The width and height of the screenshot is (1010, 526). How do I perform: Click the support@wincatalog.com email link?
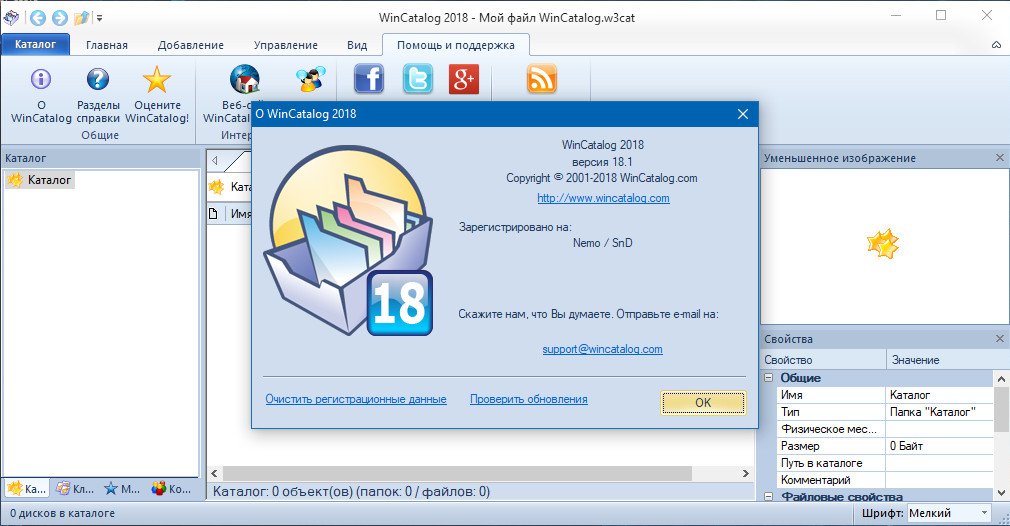point(602,349)
